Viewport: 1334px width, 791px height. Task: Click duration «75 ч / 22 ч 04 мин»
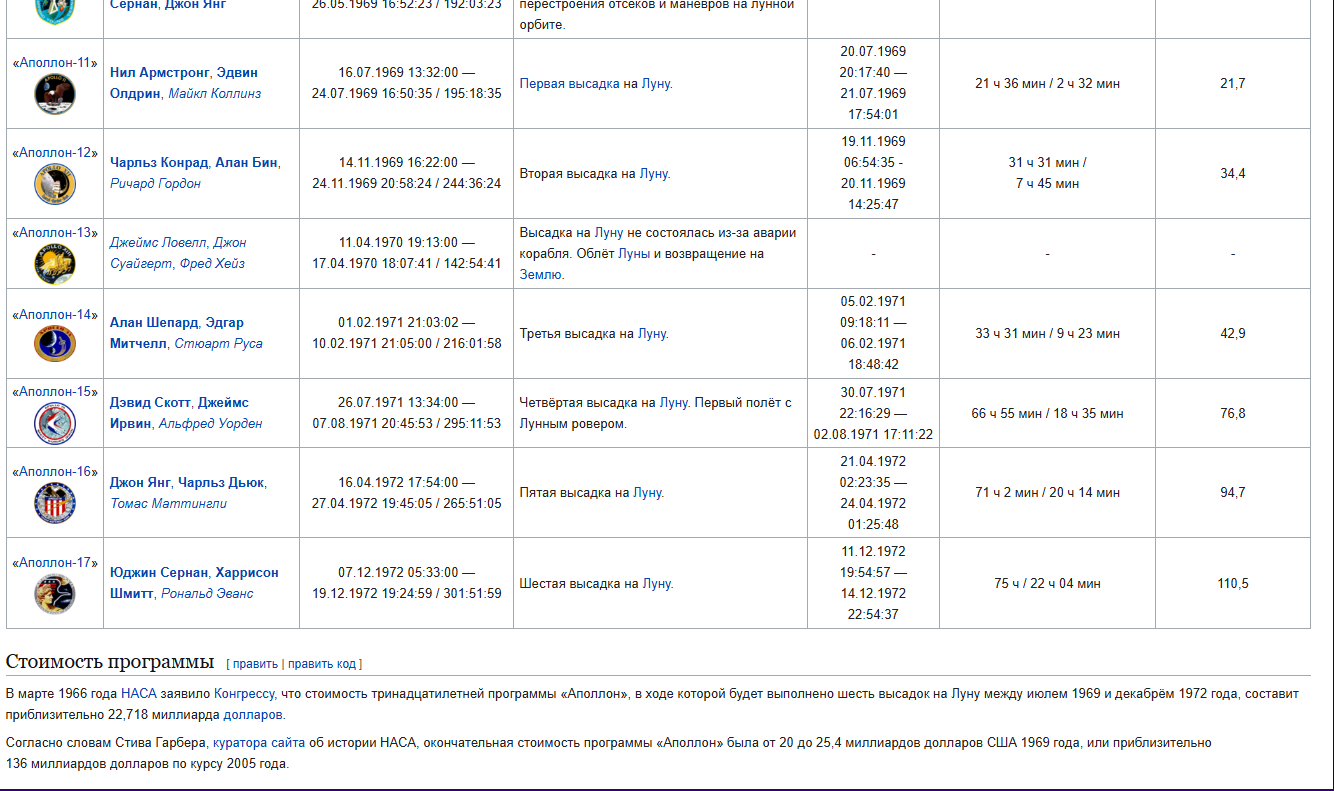[1047, 584]
